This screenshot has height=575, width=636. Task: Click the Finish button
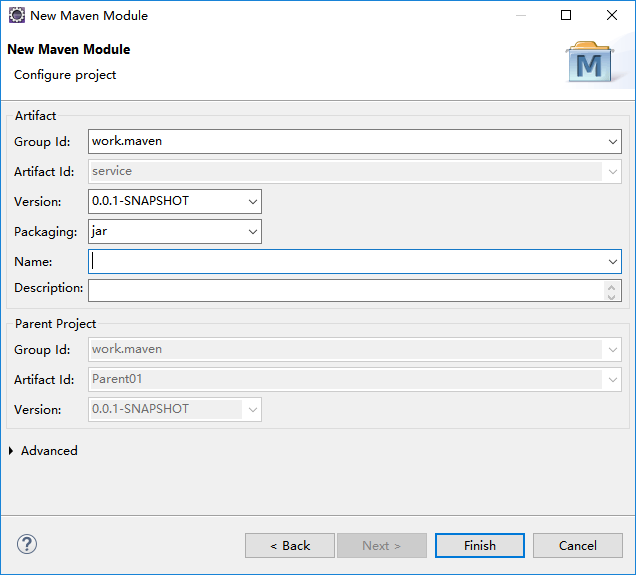click(x=480, y=545)
